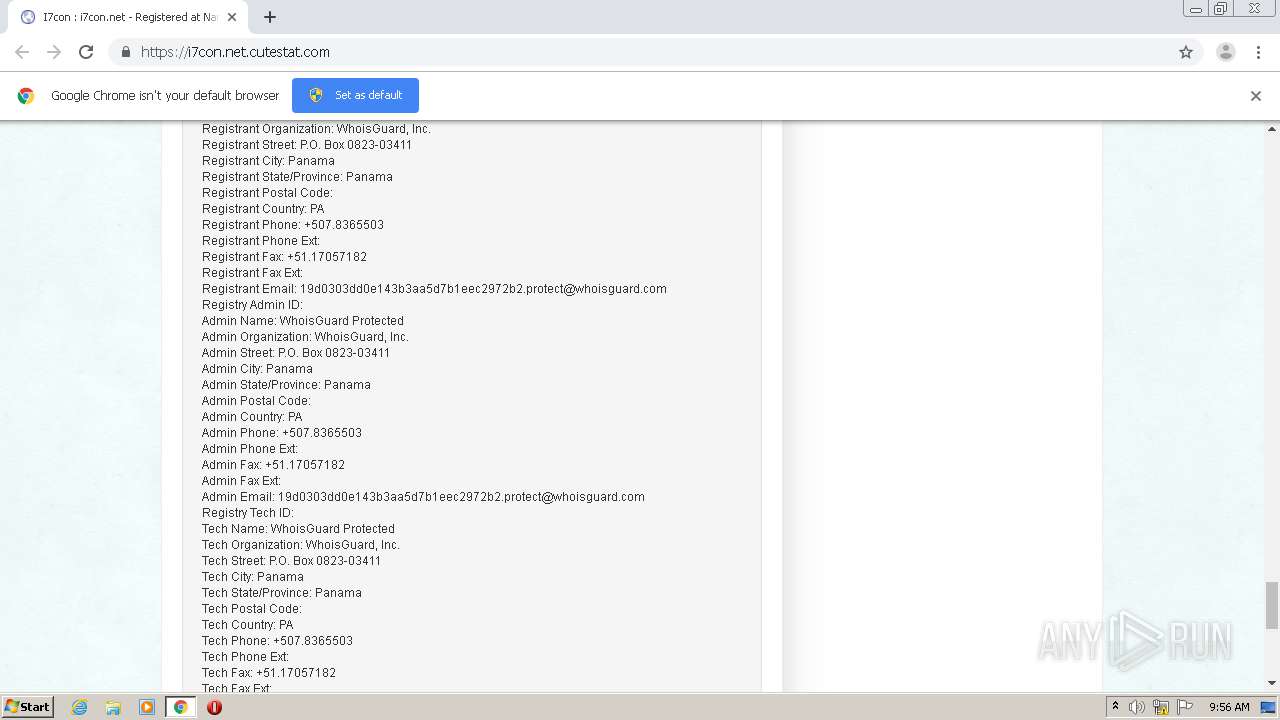Click the scrollbar down arrow
Viewport: 1280px width, 720px height.
(1272, 683)
